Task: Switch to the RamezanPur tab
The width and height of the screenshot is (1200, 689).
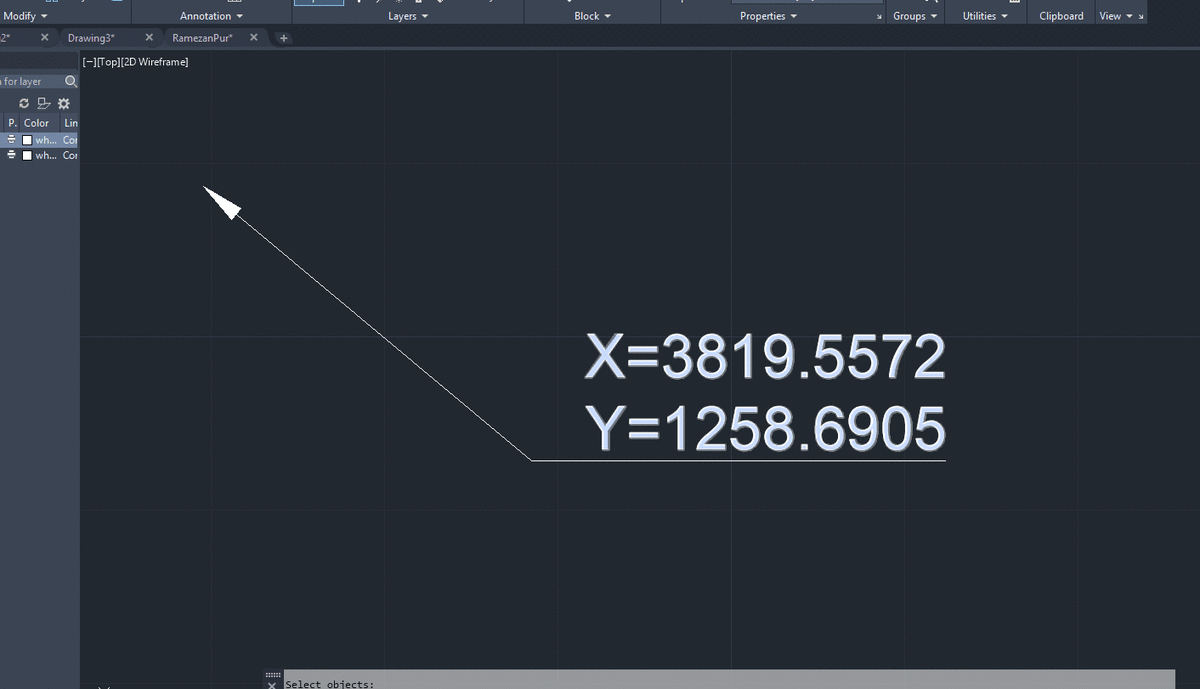Action: pos(203,37)
